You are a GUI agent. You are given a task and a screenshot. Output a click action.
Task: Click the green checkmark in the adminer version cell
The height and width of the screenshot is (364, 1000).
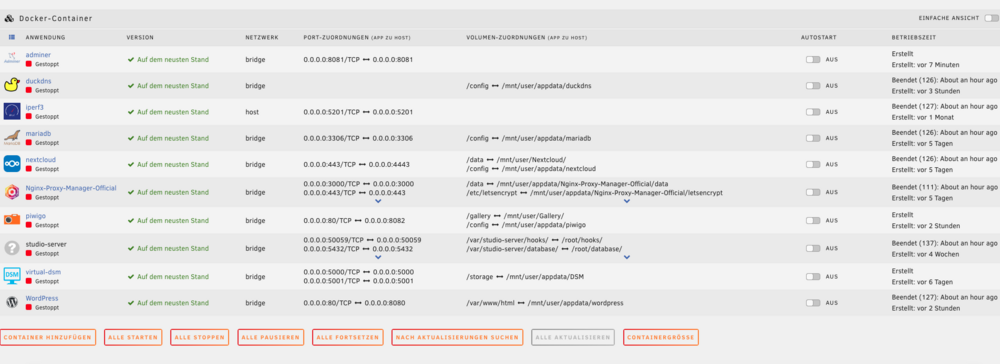click(x=131, y=59)
